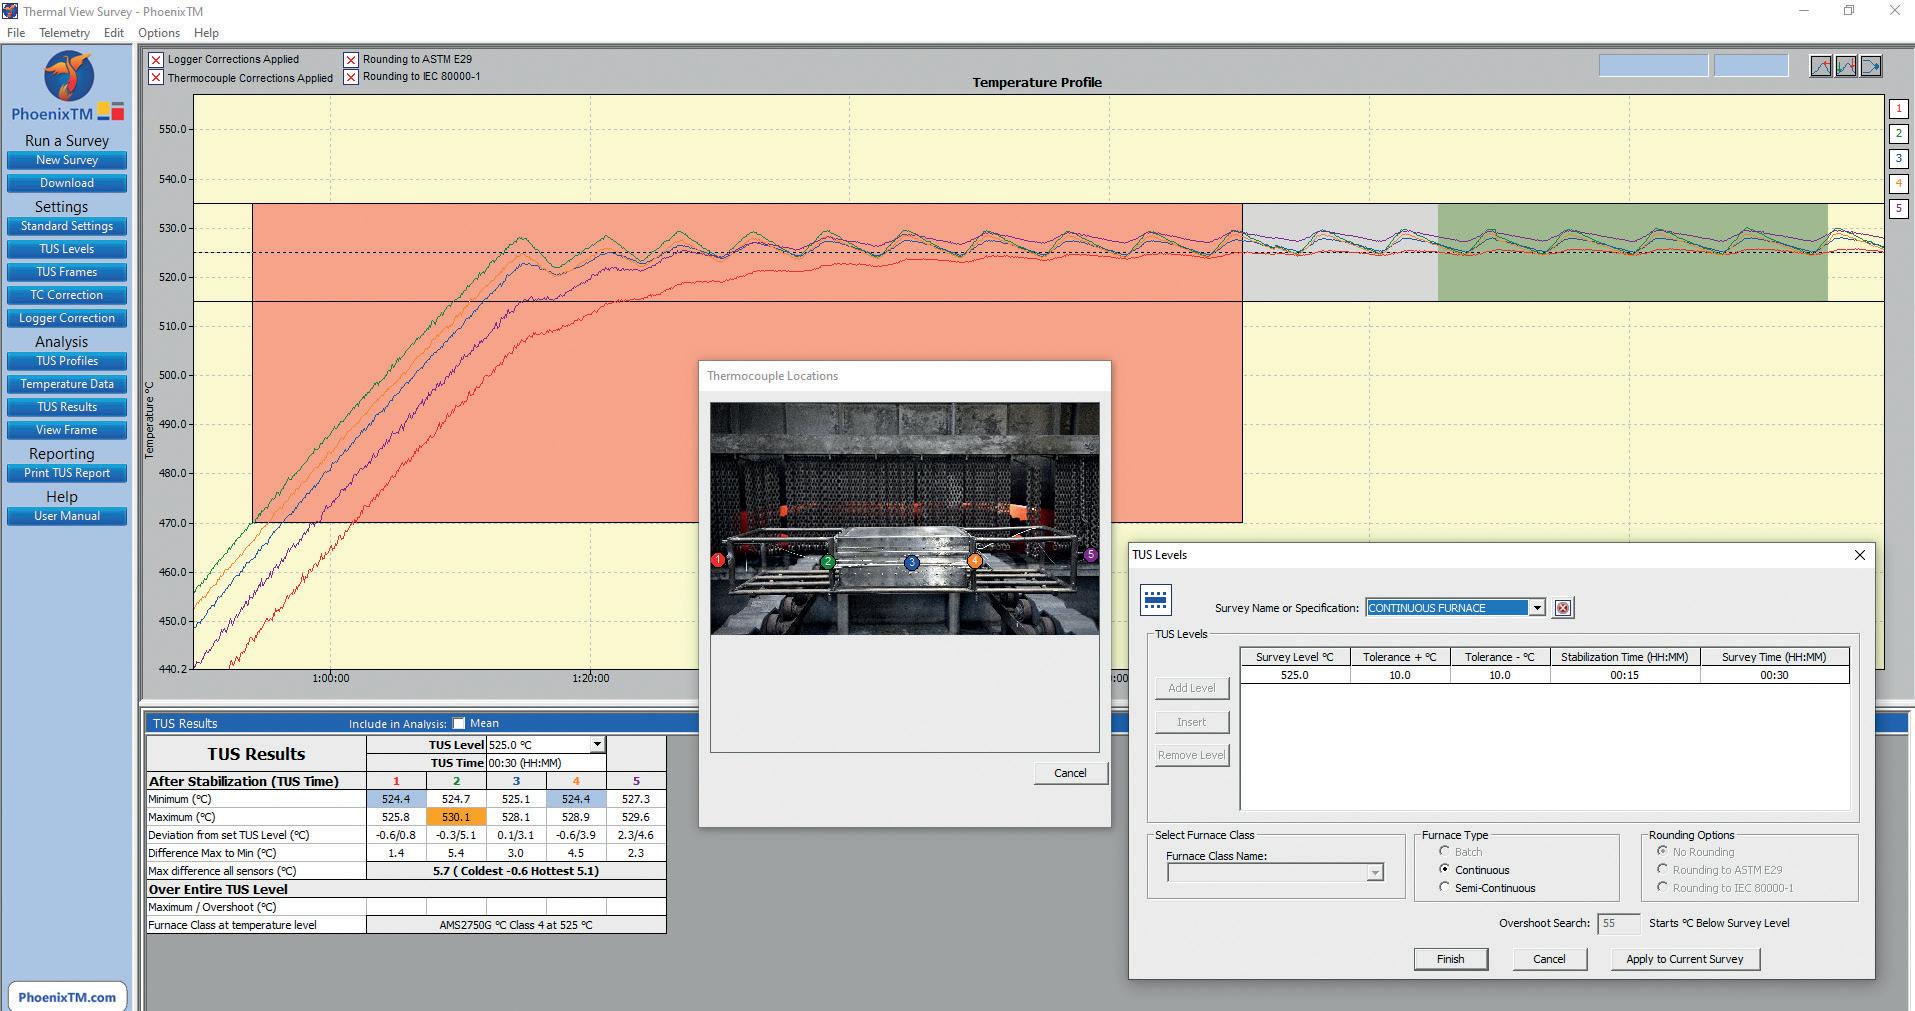Open Logger Correction from the sidebar

tap(67, 318)
